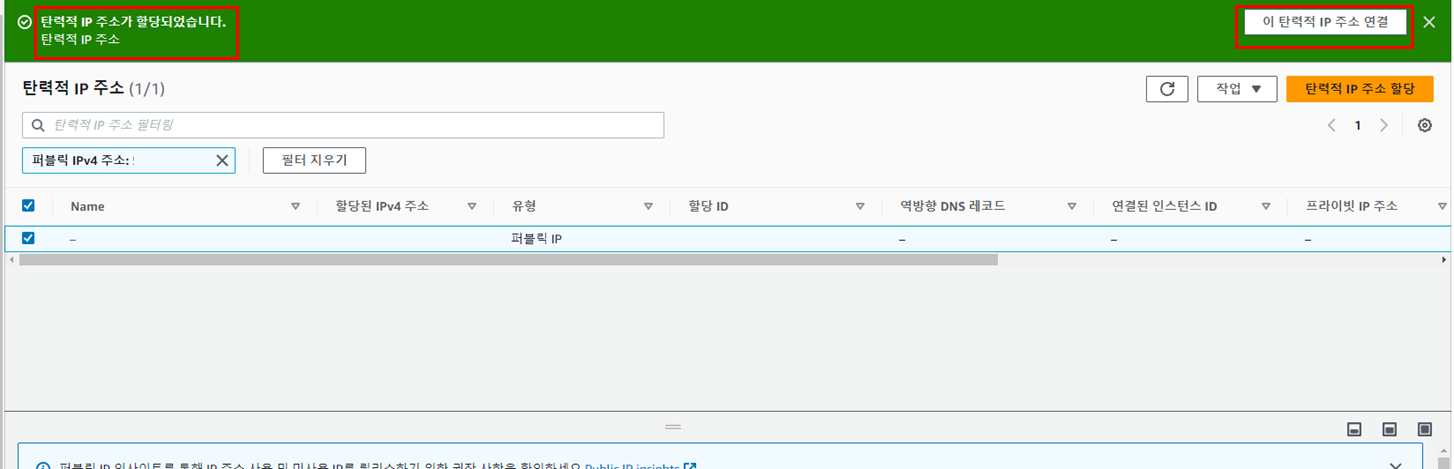Sort by 연결된 인스턴스 ID column
Viewport: 1454px width, 469px height.
tap(1266, 206)
